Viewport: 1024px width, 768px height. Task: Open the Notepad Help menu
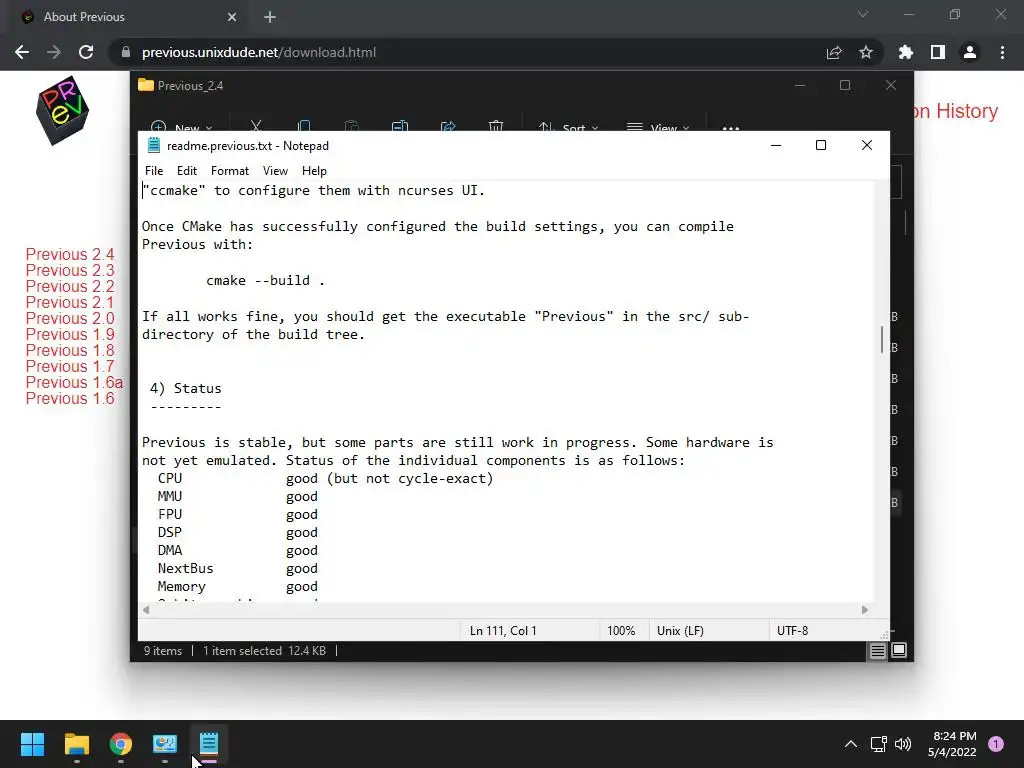314,170
